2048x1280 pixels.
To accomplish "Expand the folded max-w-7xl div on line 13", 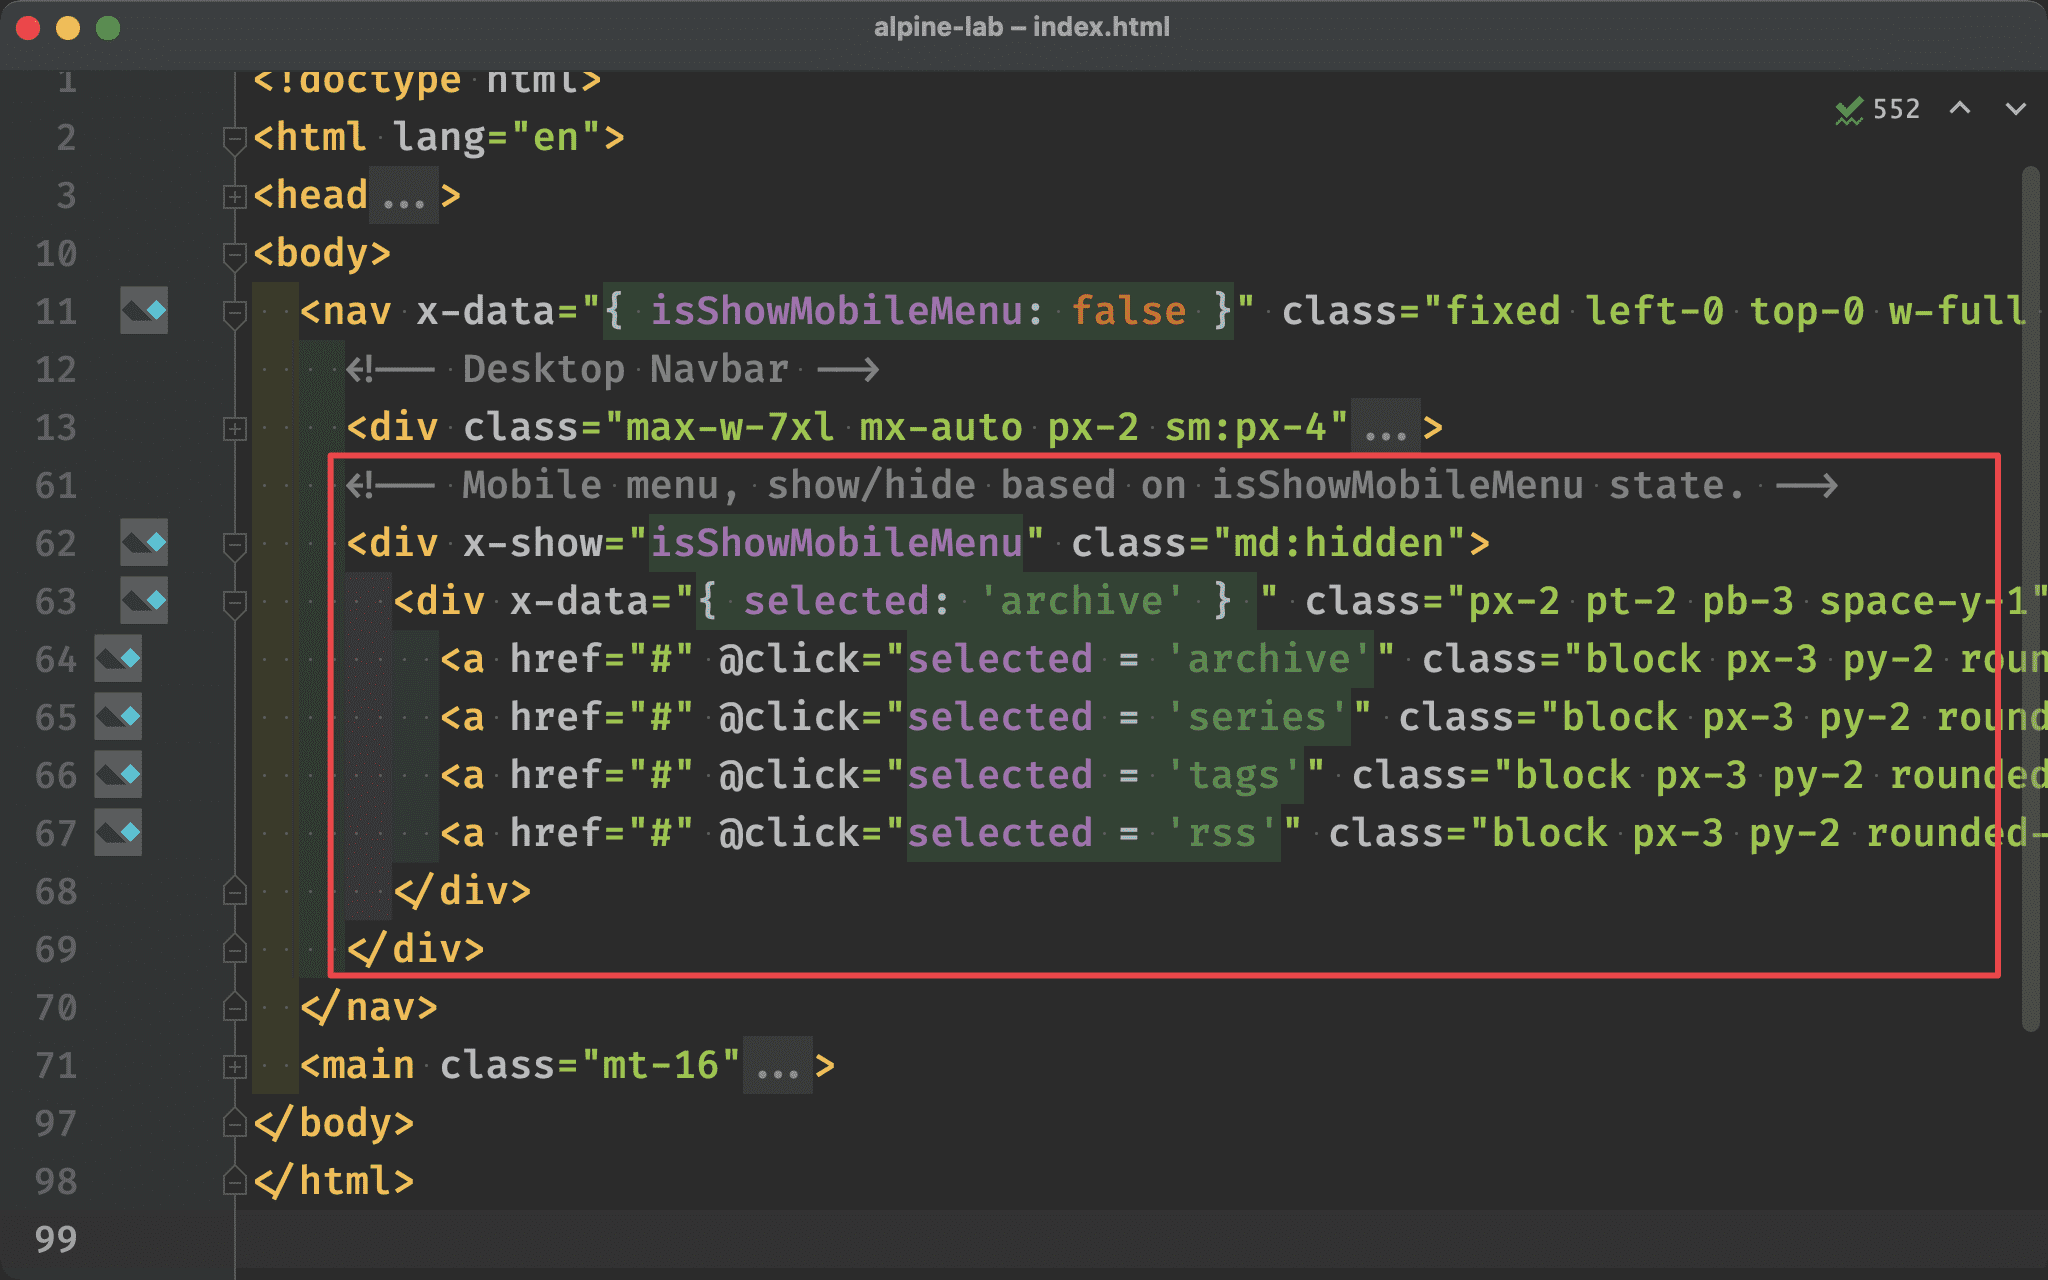I will [x=234, y=429].
